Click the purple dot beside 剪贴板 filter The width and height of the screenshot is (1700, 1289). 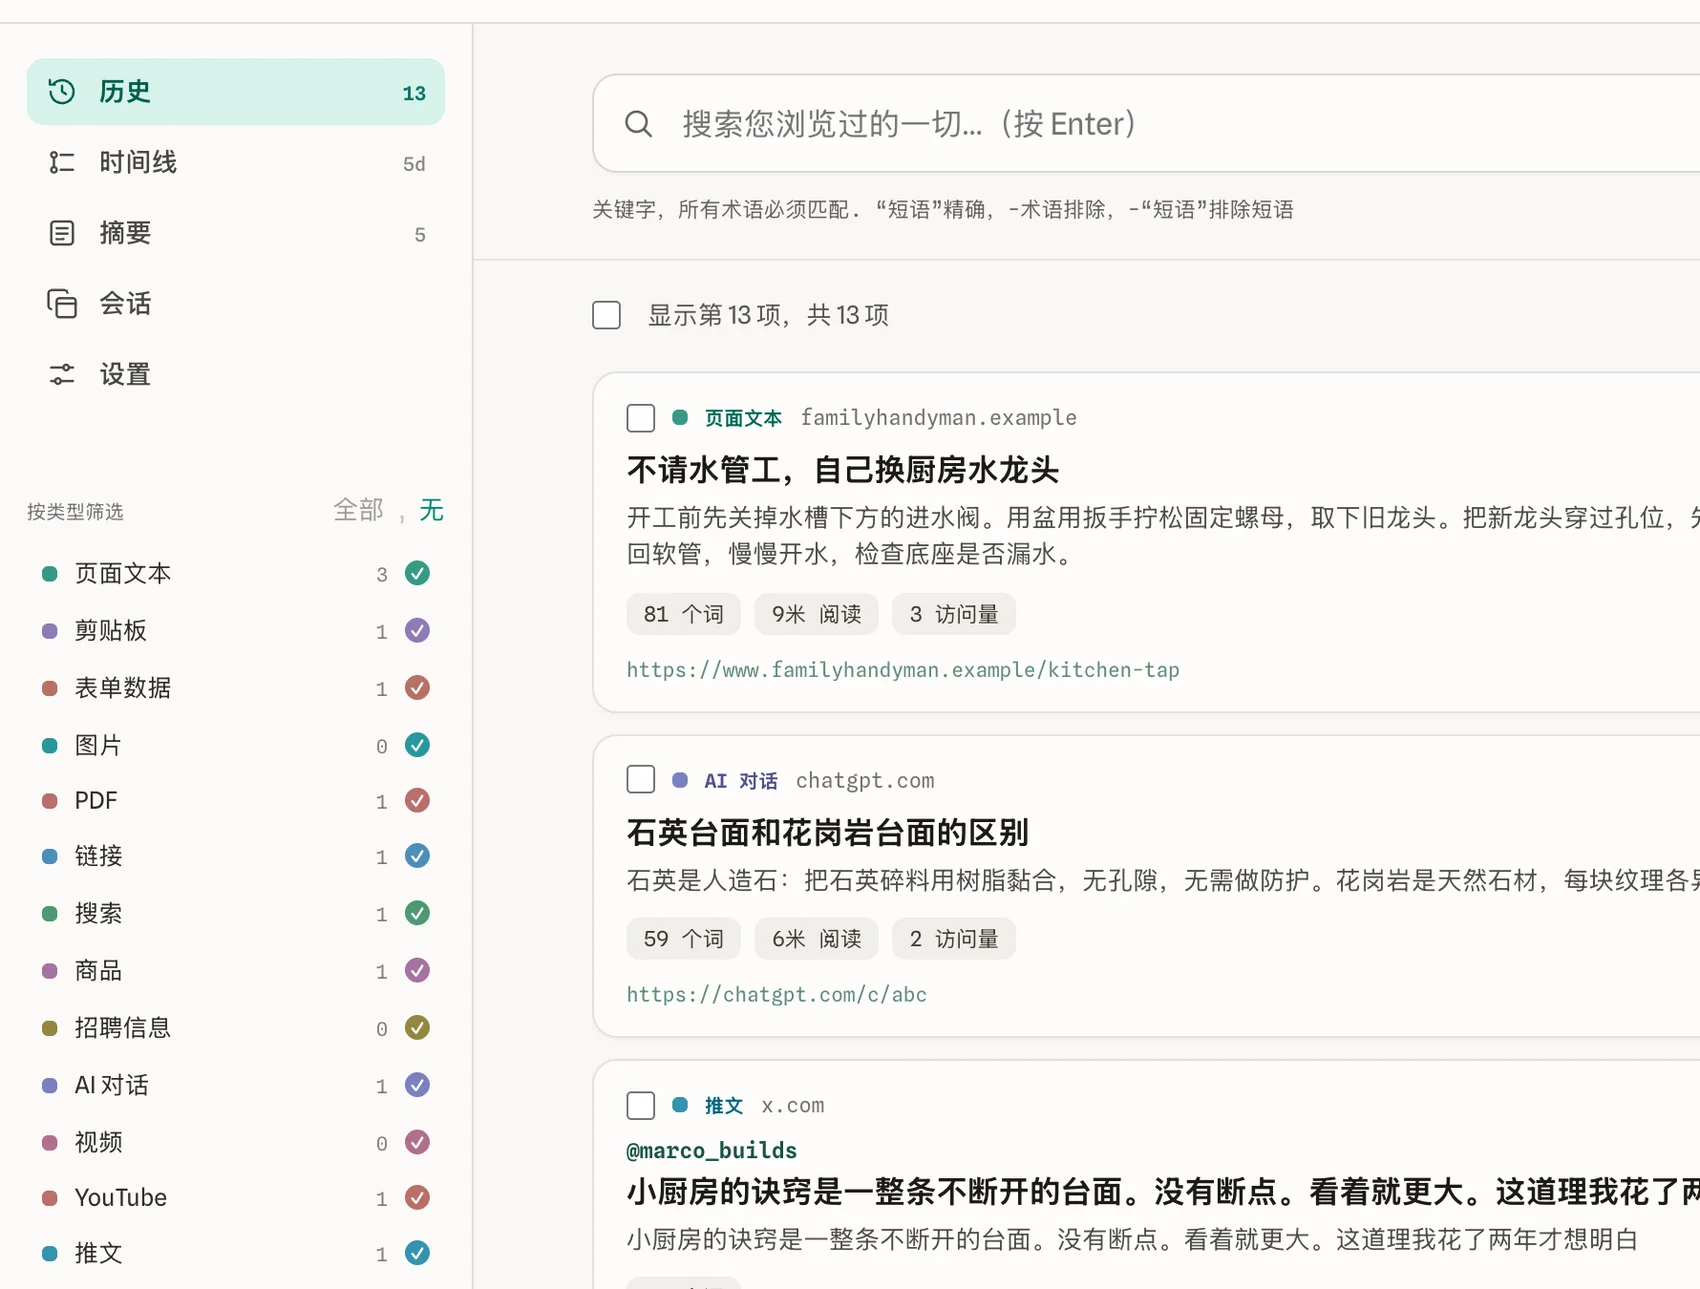(x=49, y=631)
